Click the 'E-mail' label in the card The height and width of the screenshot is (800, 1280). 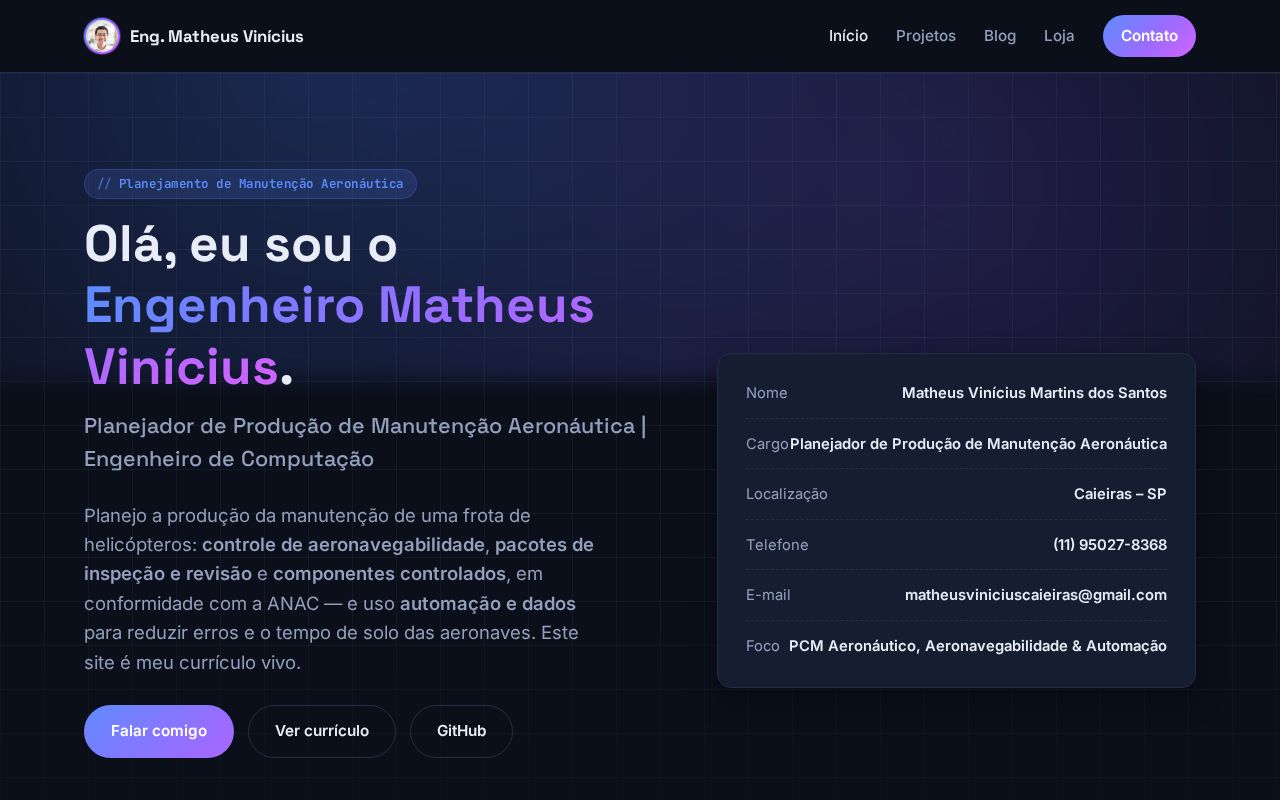click(768, 595)
